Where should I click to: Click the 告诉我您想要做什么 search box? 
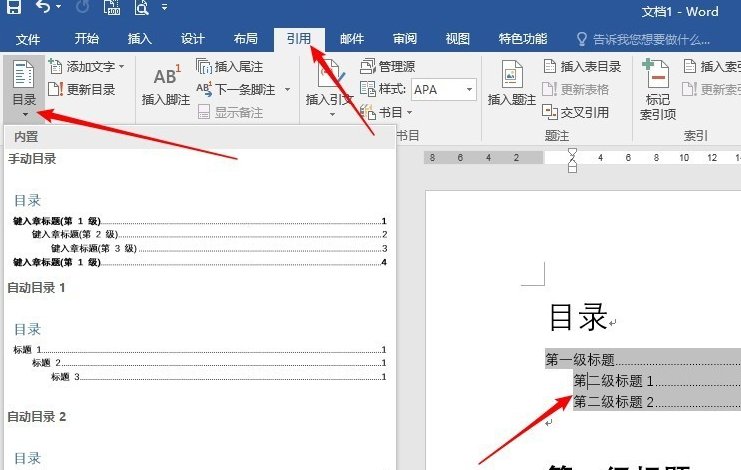tap(644, 39)
